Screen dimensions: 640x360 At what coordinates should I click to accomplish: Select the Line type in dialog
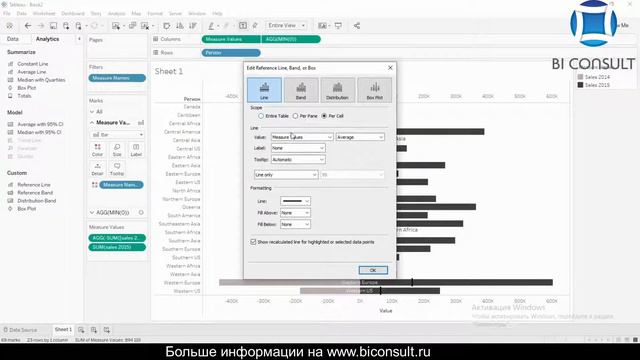coord(264,90)
